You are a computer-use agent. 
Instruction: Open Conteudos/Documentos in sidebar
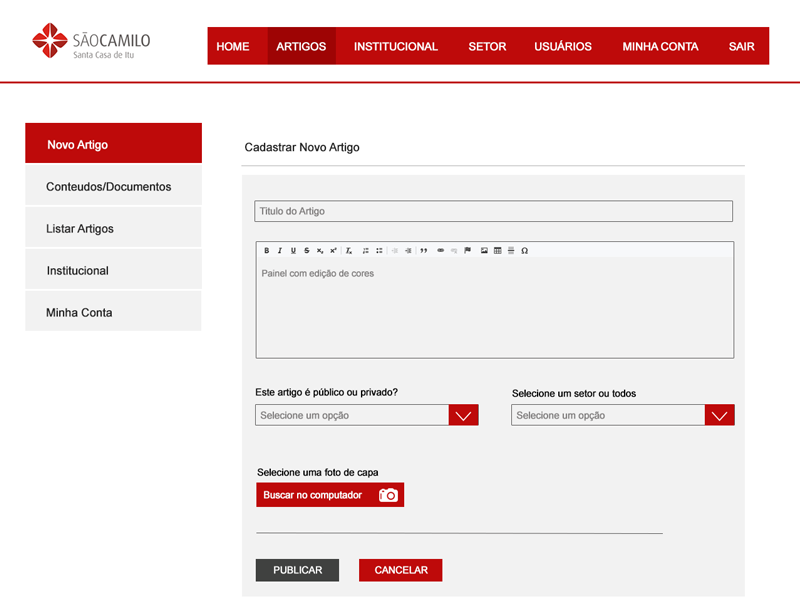click(108, 187)
